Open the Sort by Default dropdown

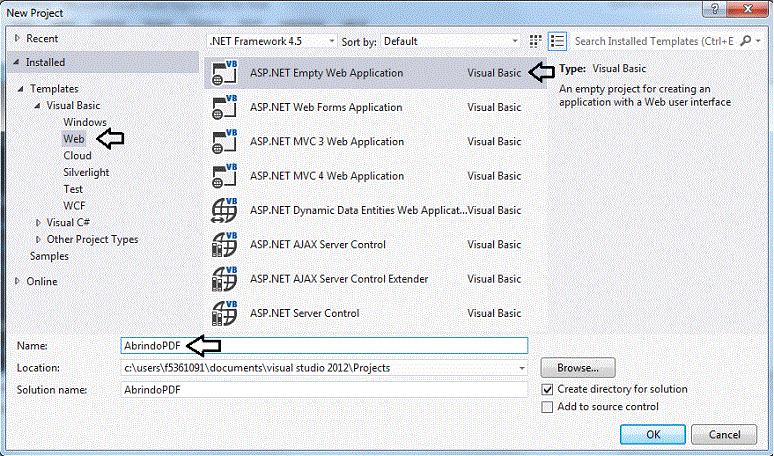coord(451,41)
